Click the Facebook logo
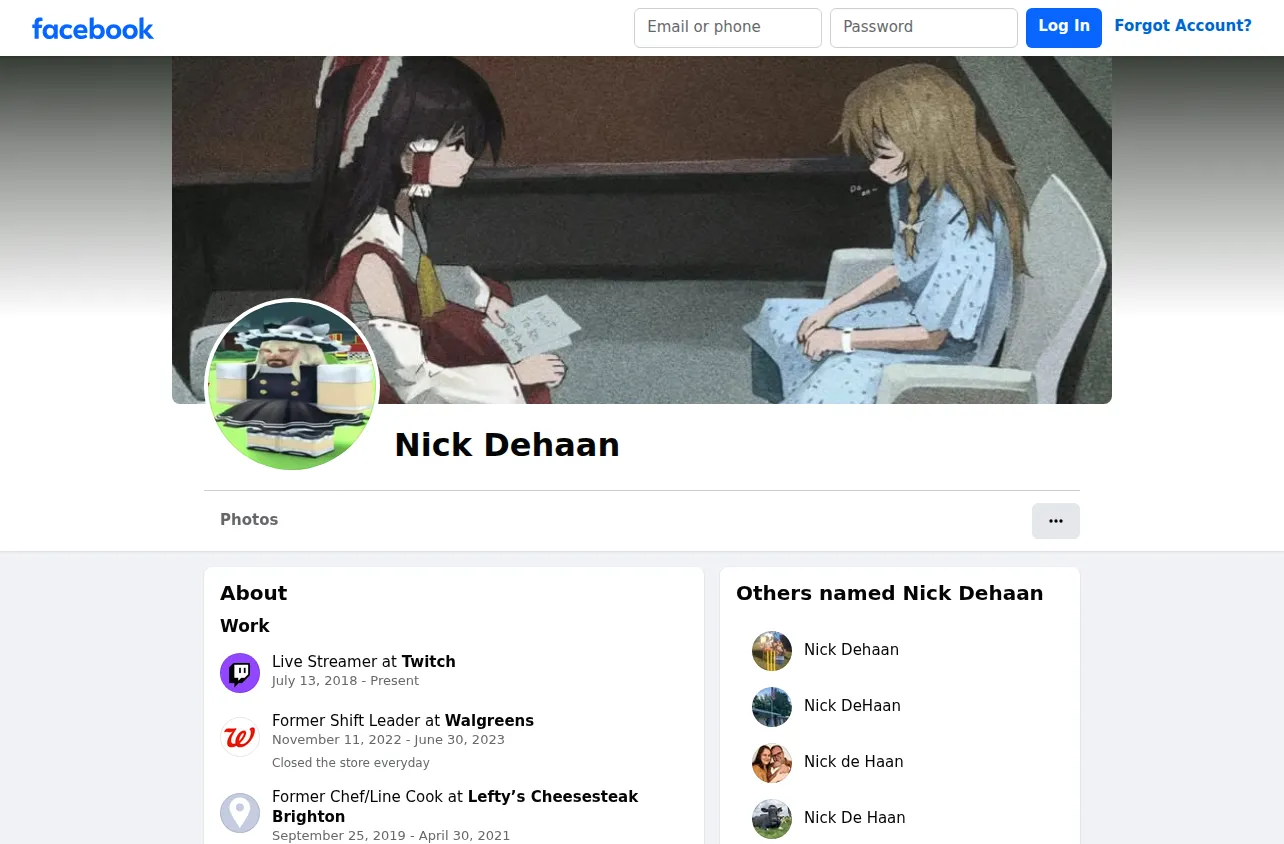The image size is (1284, 844). coord(93,28)
